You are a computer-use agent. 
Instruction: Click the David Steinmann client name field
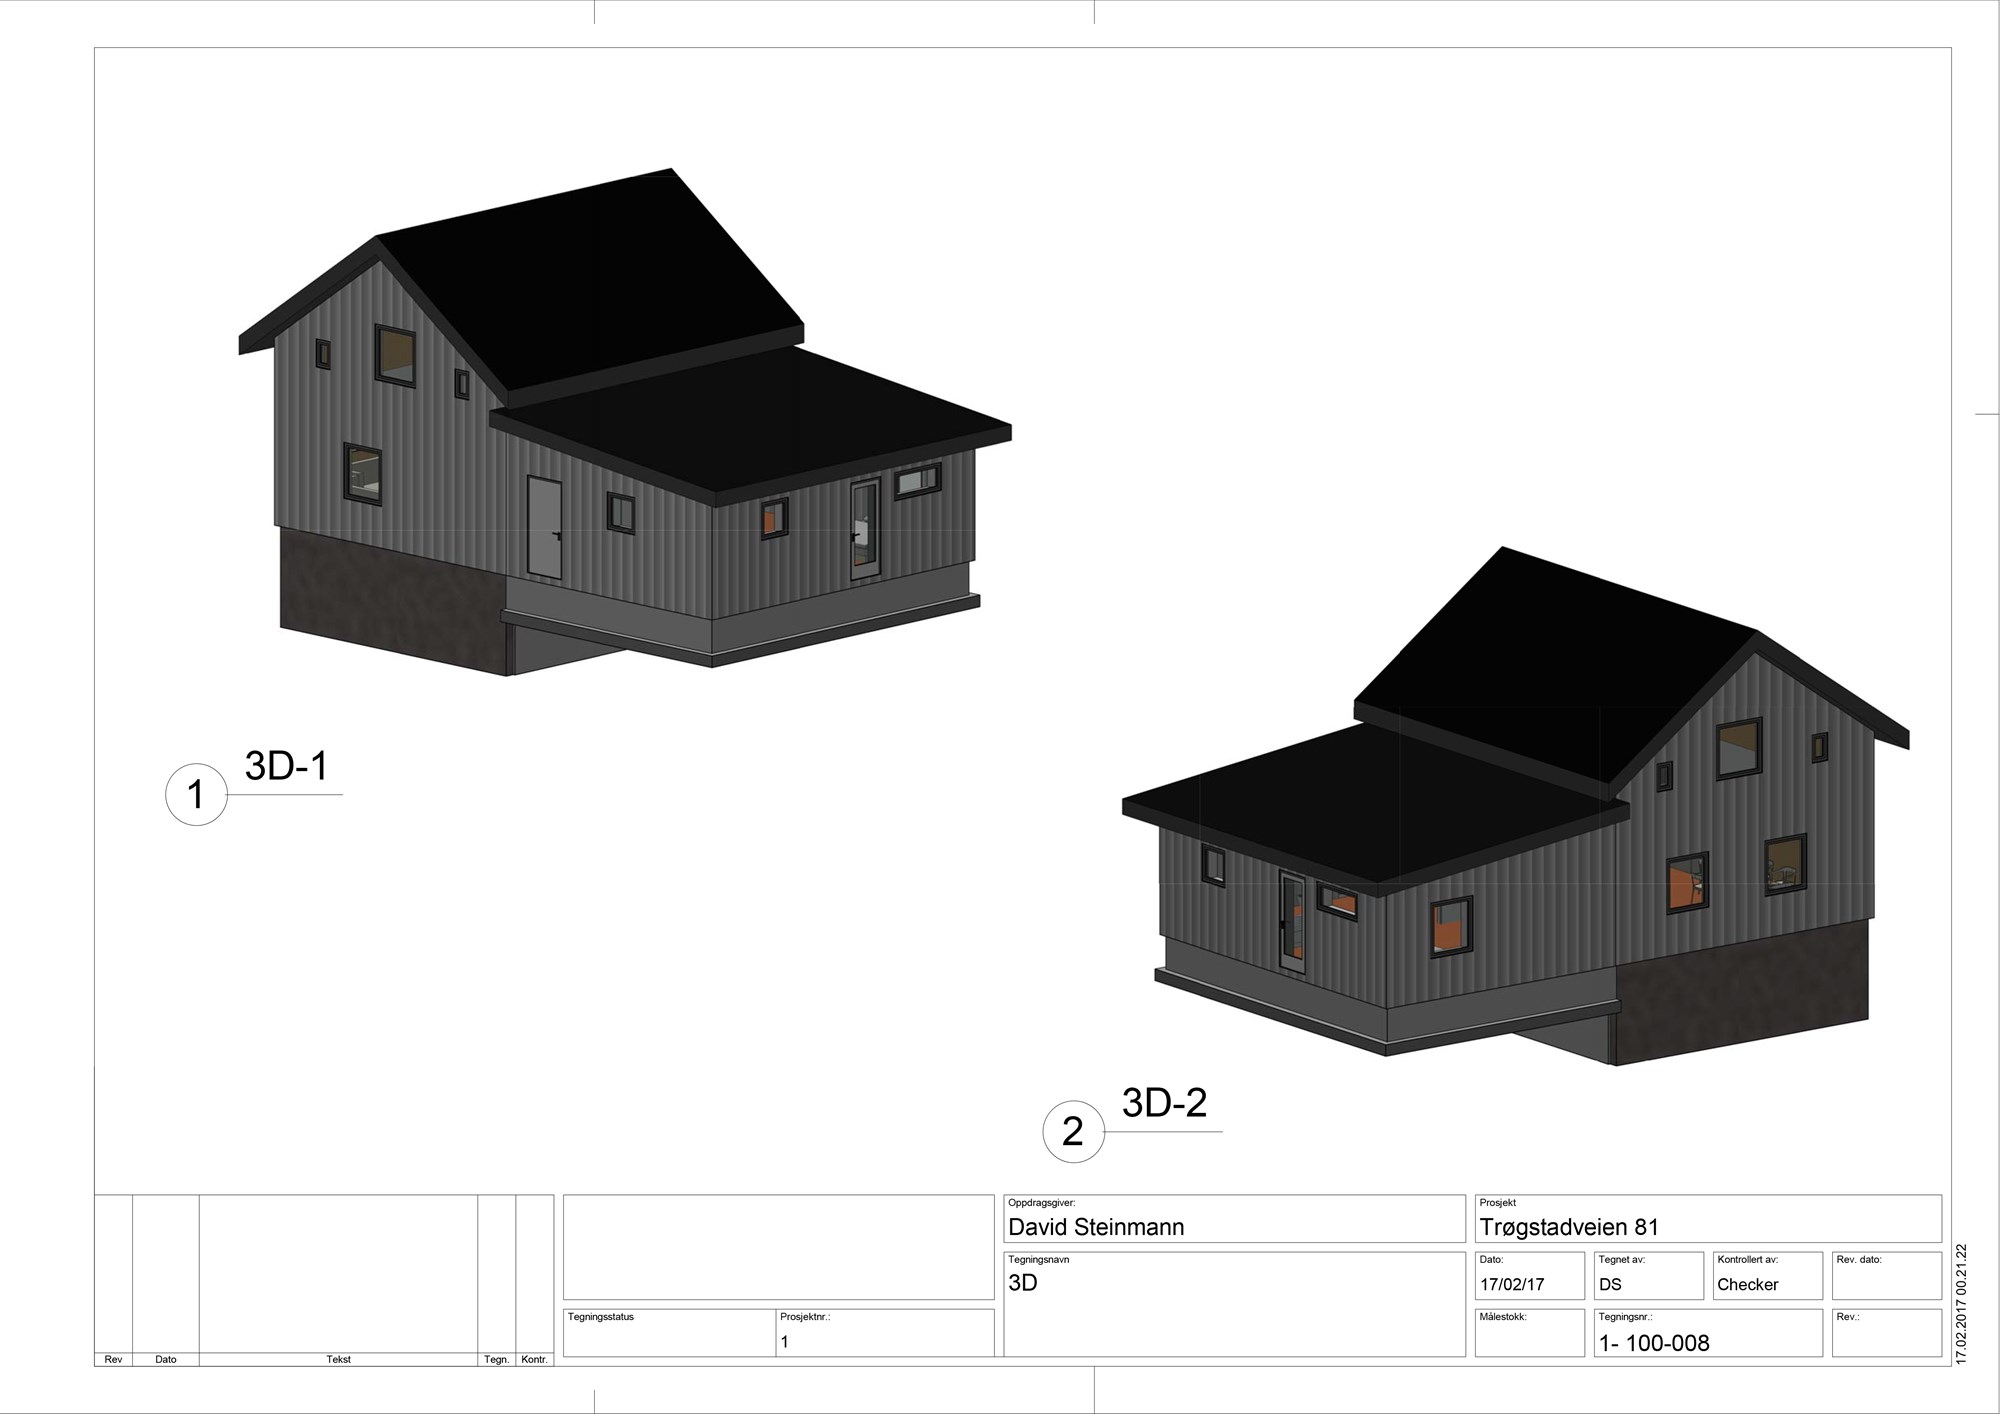[x=1096, y=1227]
